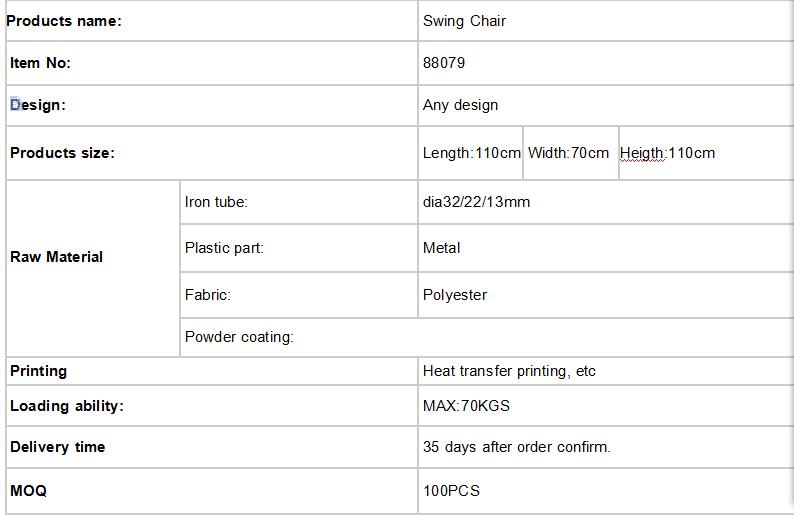Click the "Products size:" label

click(62, 153)
